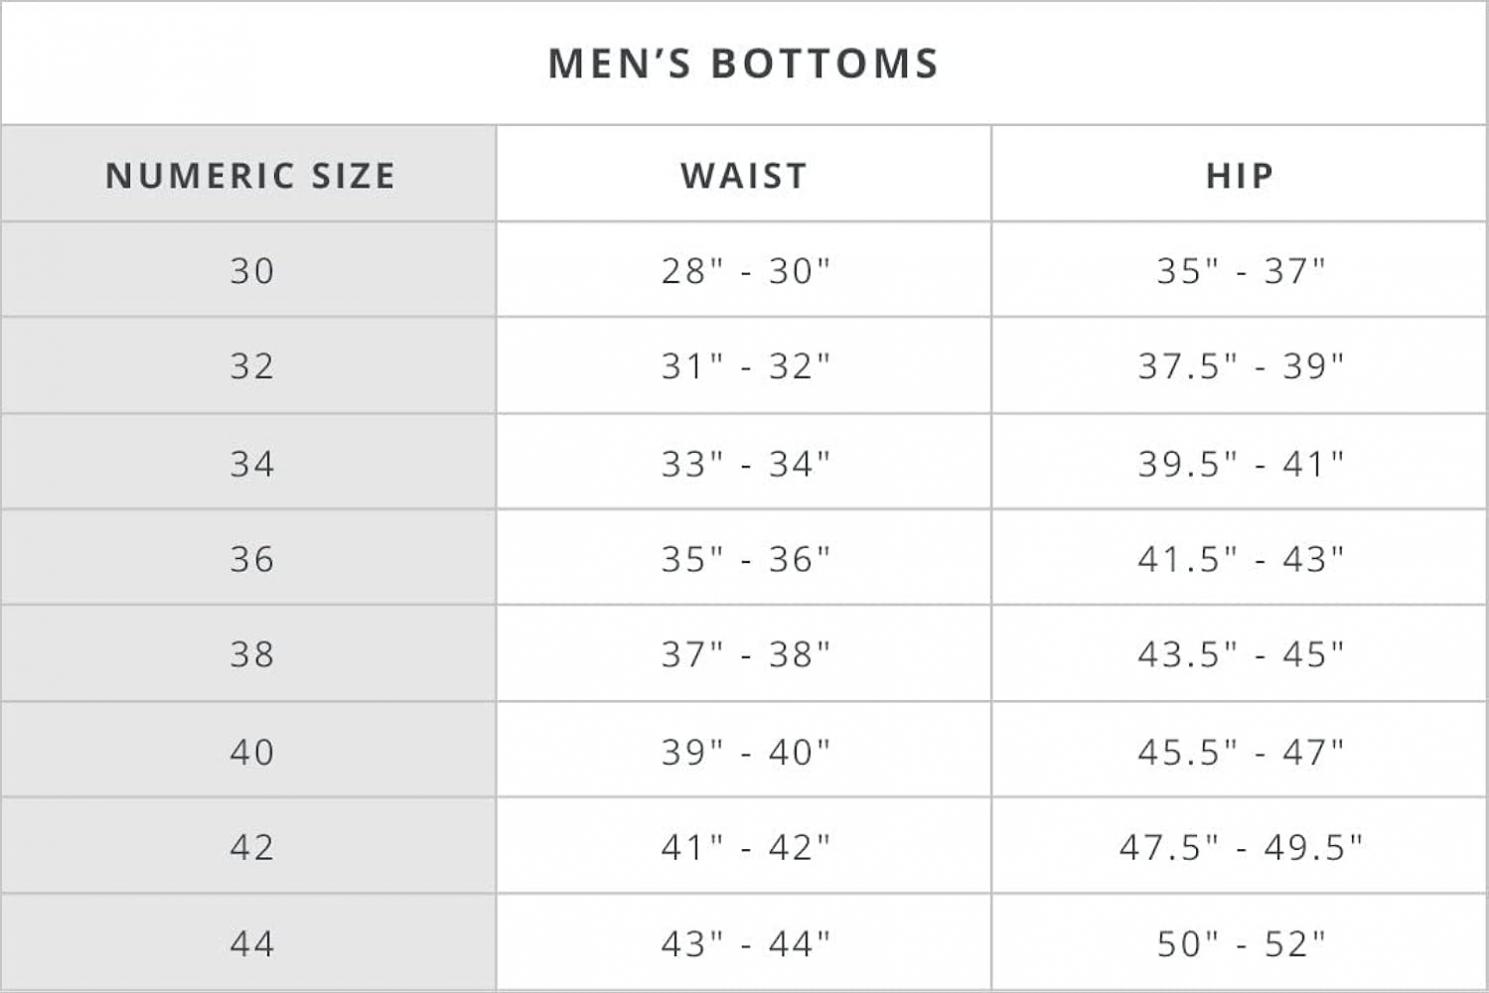Select numeric size 34 cell

coord(251,463)
